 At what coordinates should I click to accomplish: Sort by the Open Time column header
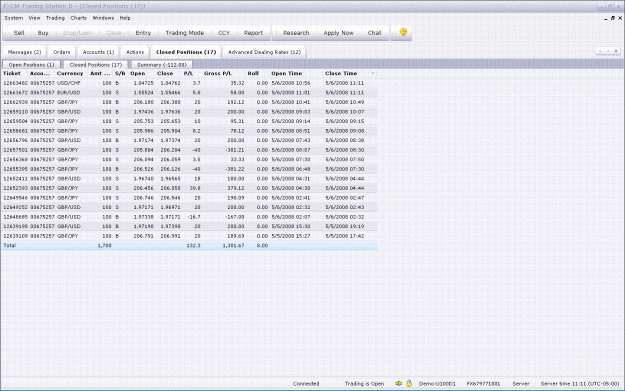click(x=287, y=73)
